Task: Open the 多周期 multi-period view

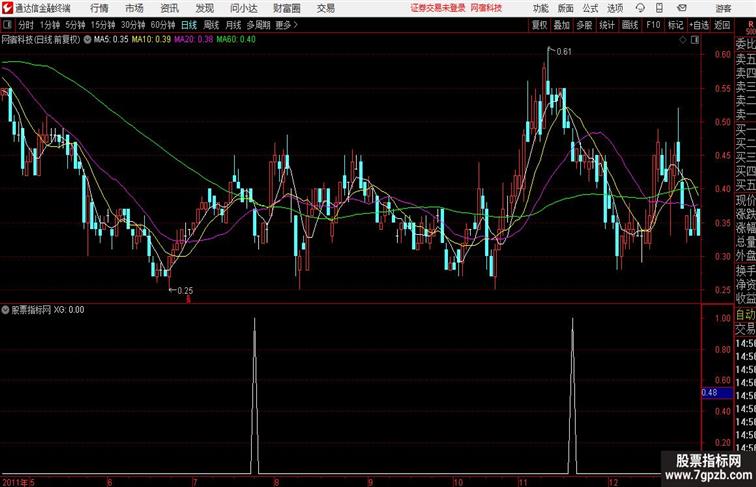Action: [258, 25]
